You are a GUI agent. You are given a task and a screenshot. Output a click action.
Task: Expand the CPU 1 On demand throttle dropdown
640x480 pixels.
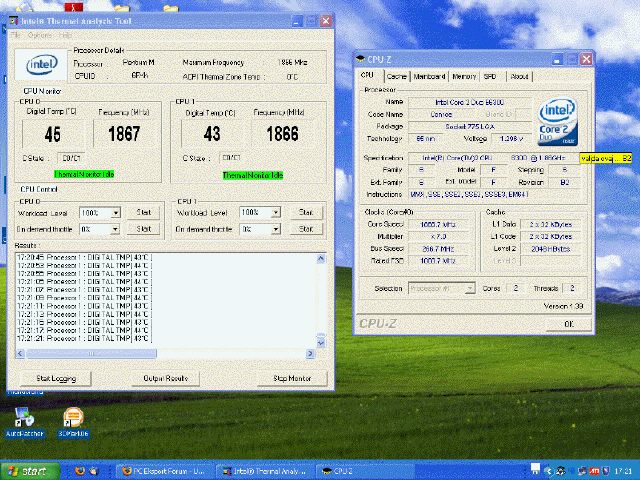click(276, 229)
